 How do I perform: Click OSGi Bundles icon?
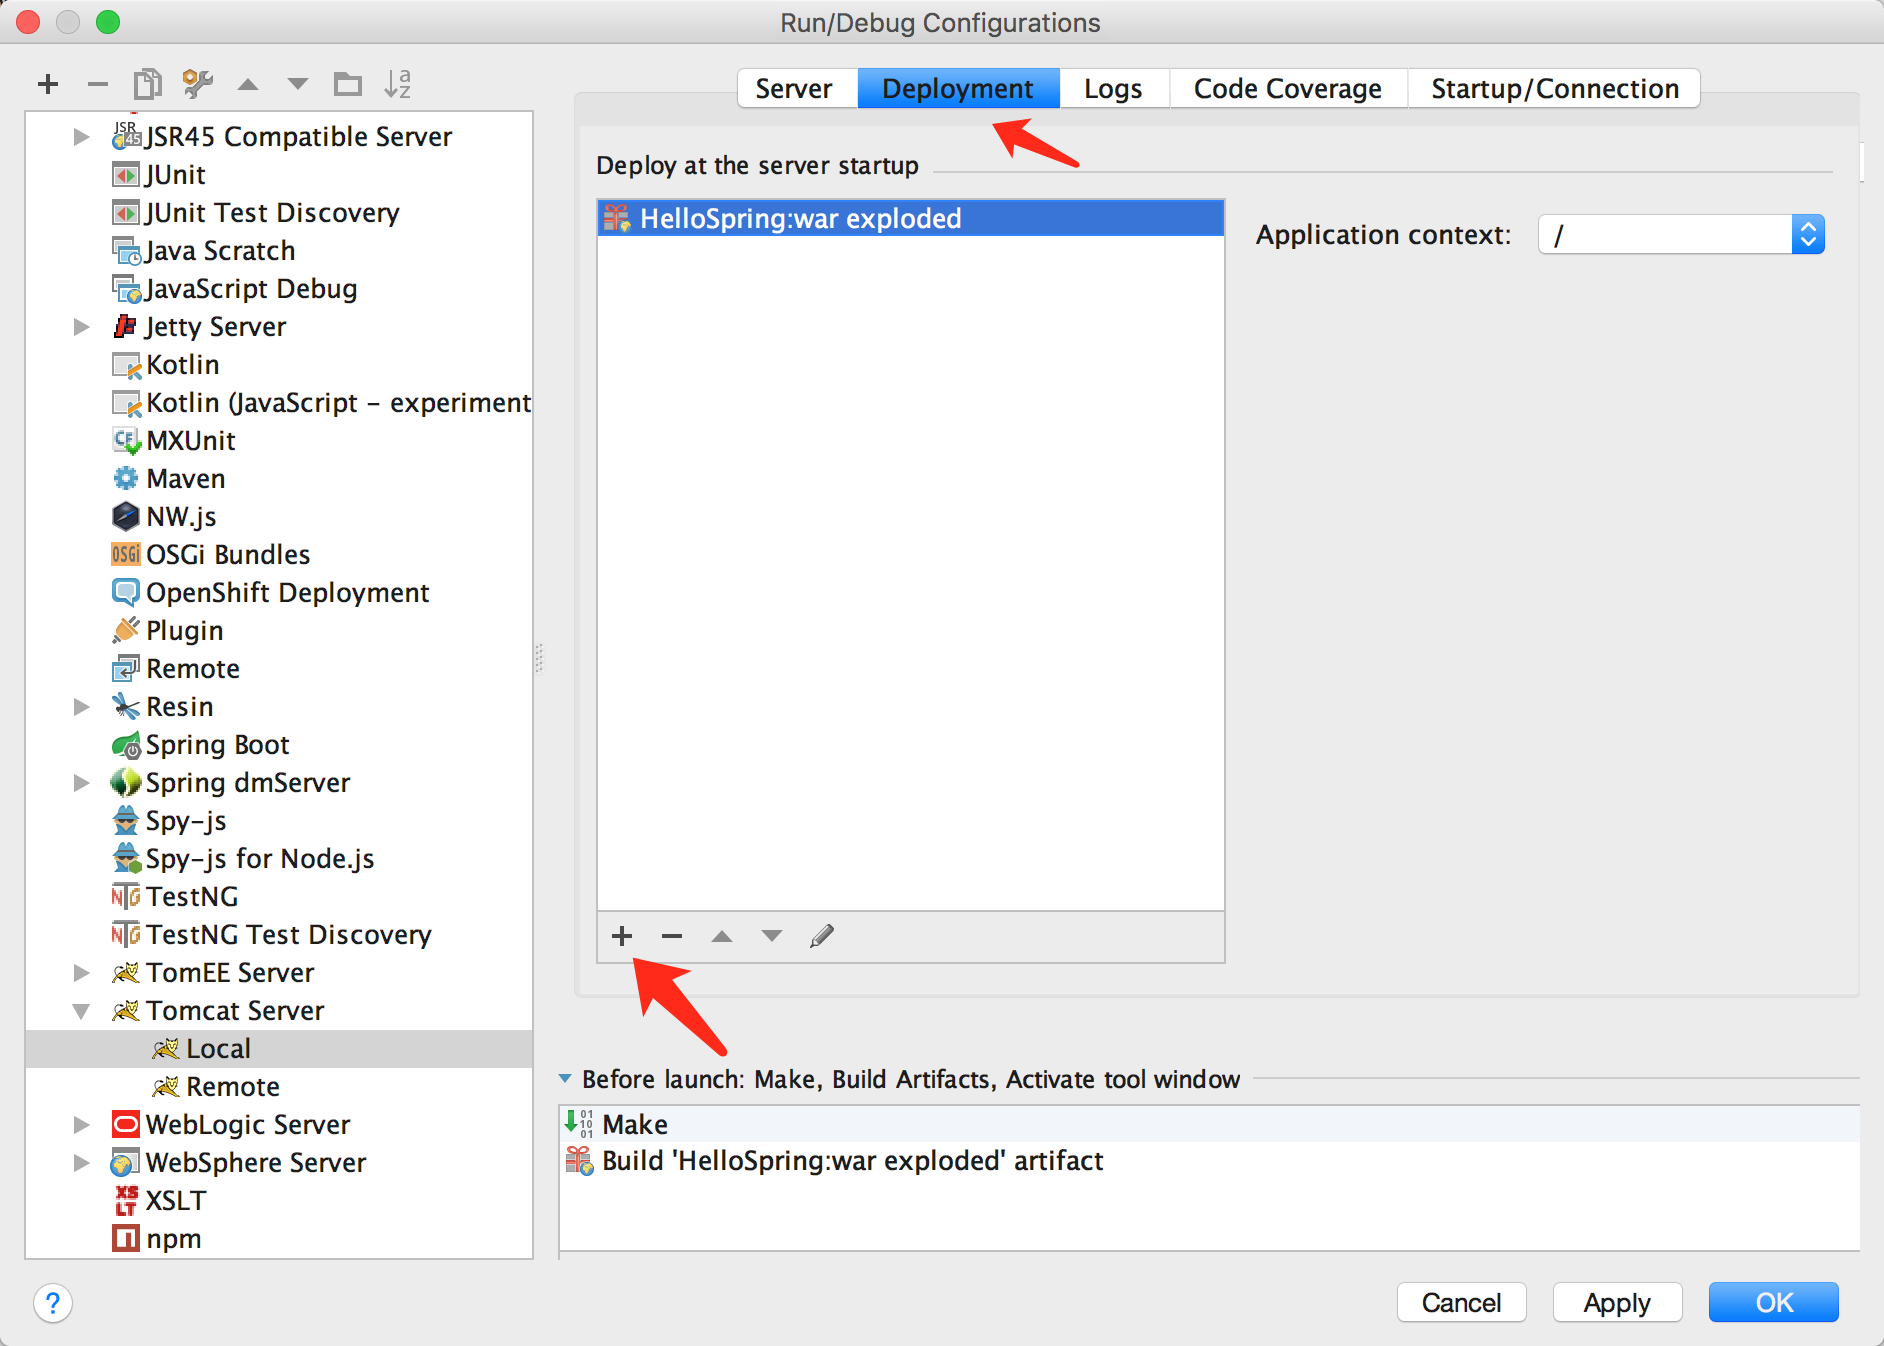pyautogui.click(x=125, y=554)
